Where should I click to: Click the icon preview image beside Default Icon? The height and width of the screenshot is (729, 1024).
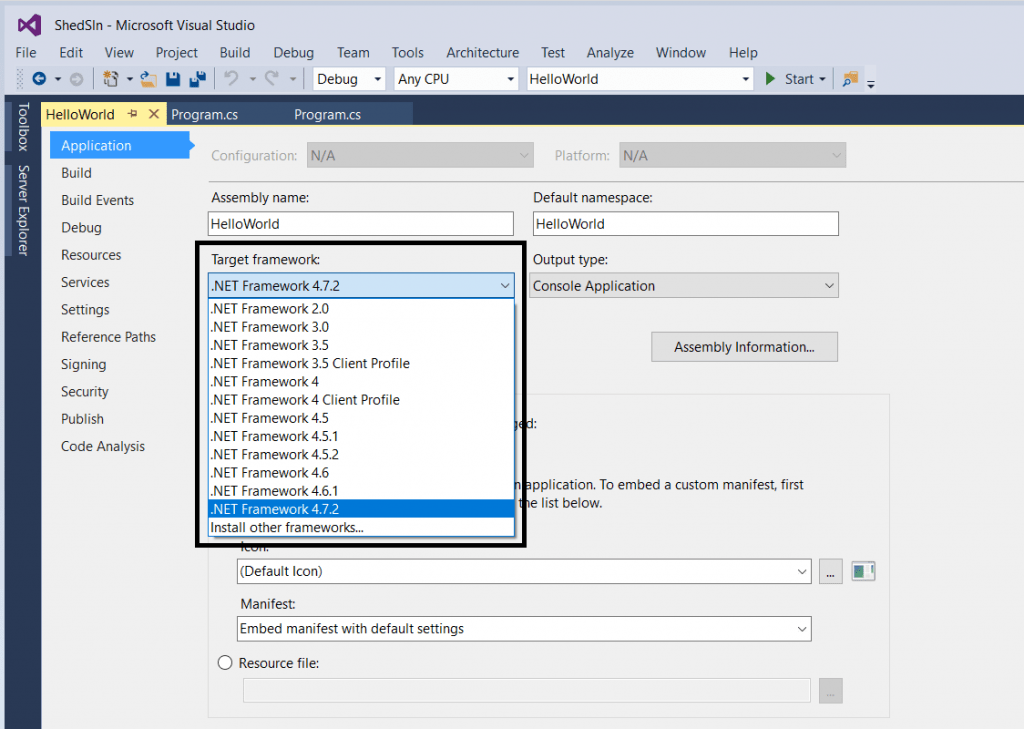click(863, 572)
